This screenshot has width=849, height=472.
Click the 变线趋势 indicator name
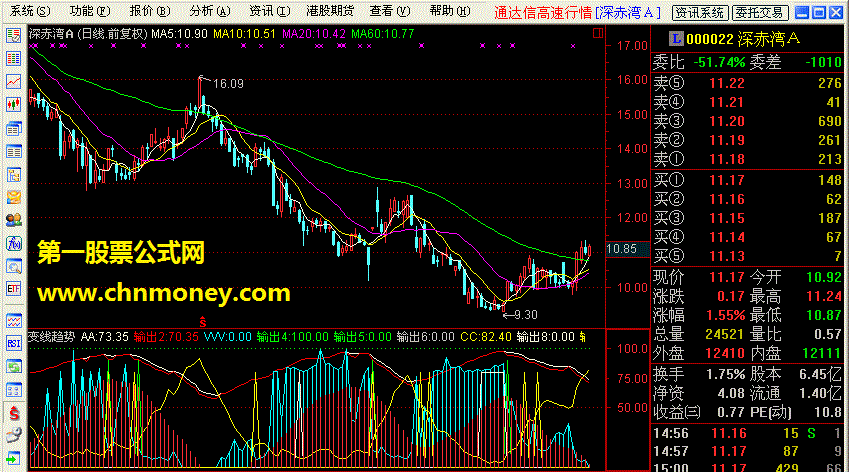(x=51, y=337)
